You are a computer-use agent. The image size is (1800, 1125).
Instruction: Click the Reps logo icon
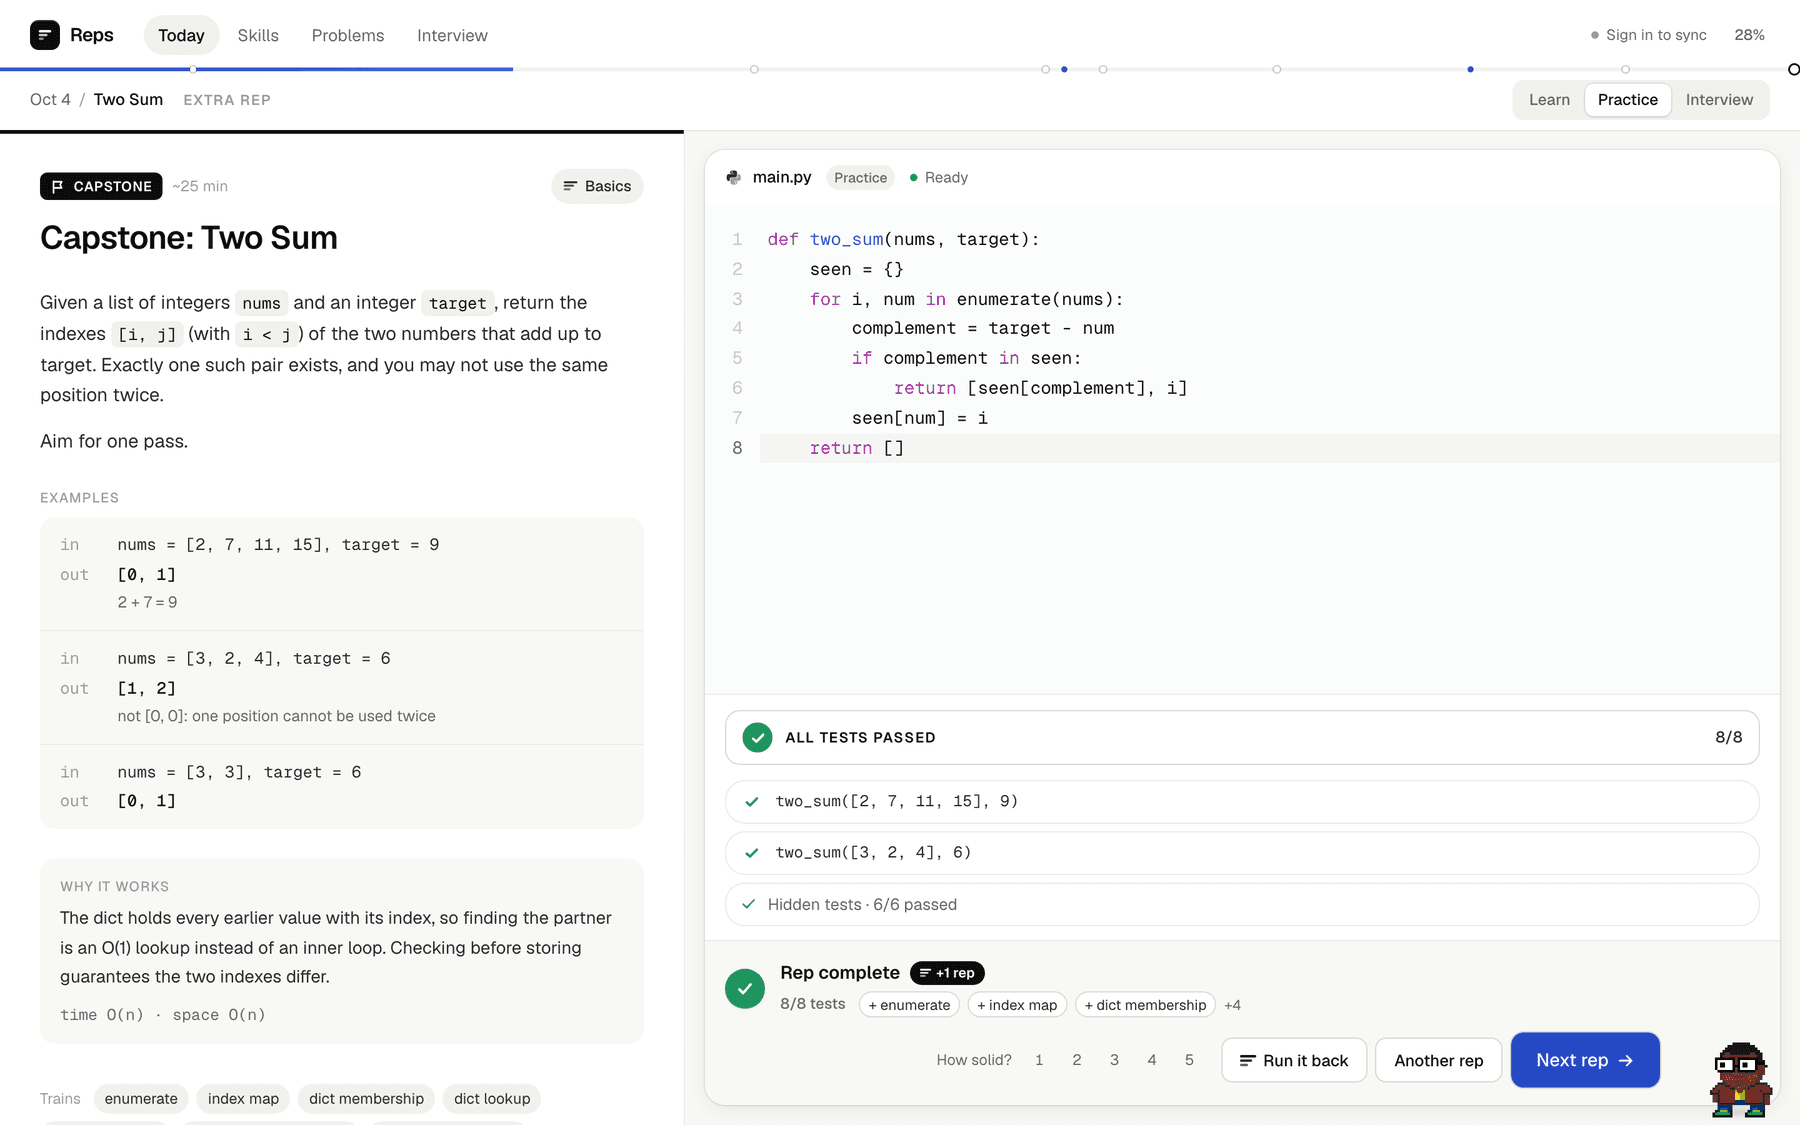point(44,35)
